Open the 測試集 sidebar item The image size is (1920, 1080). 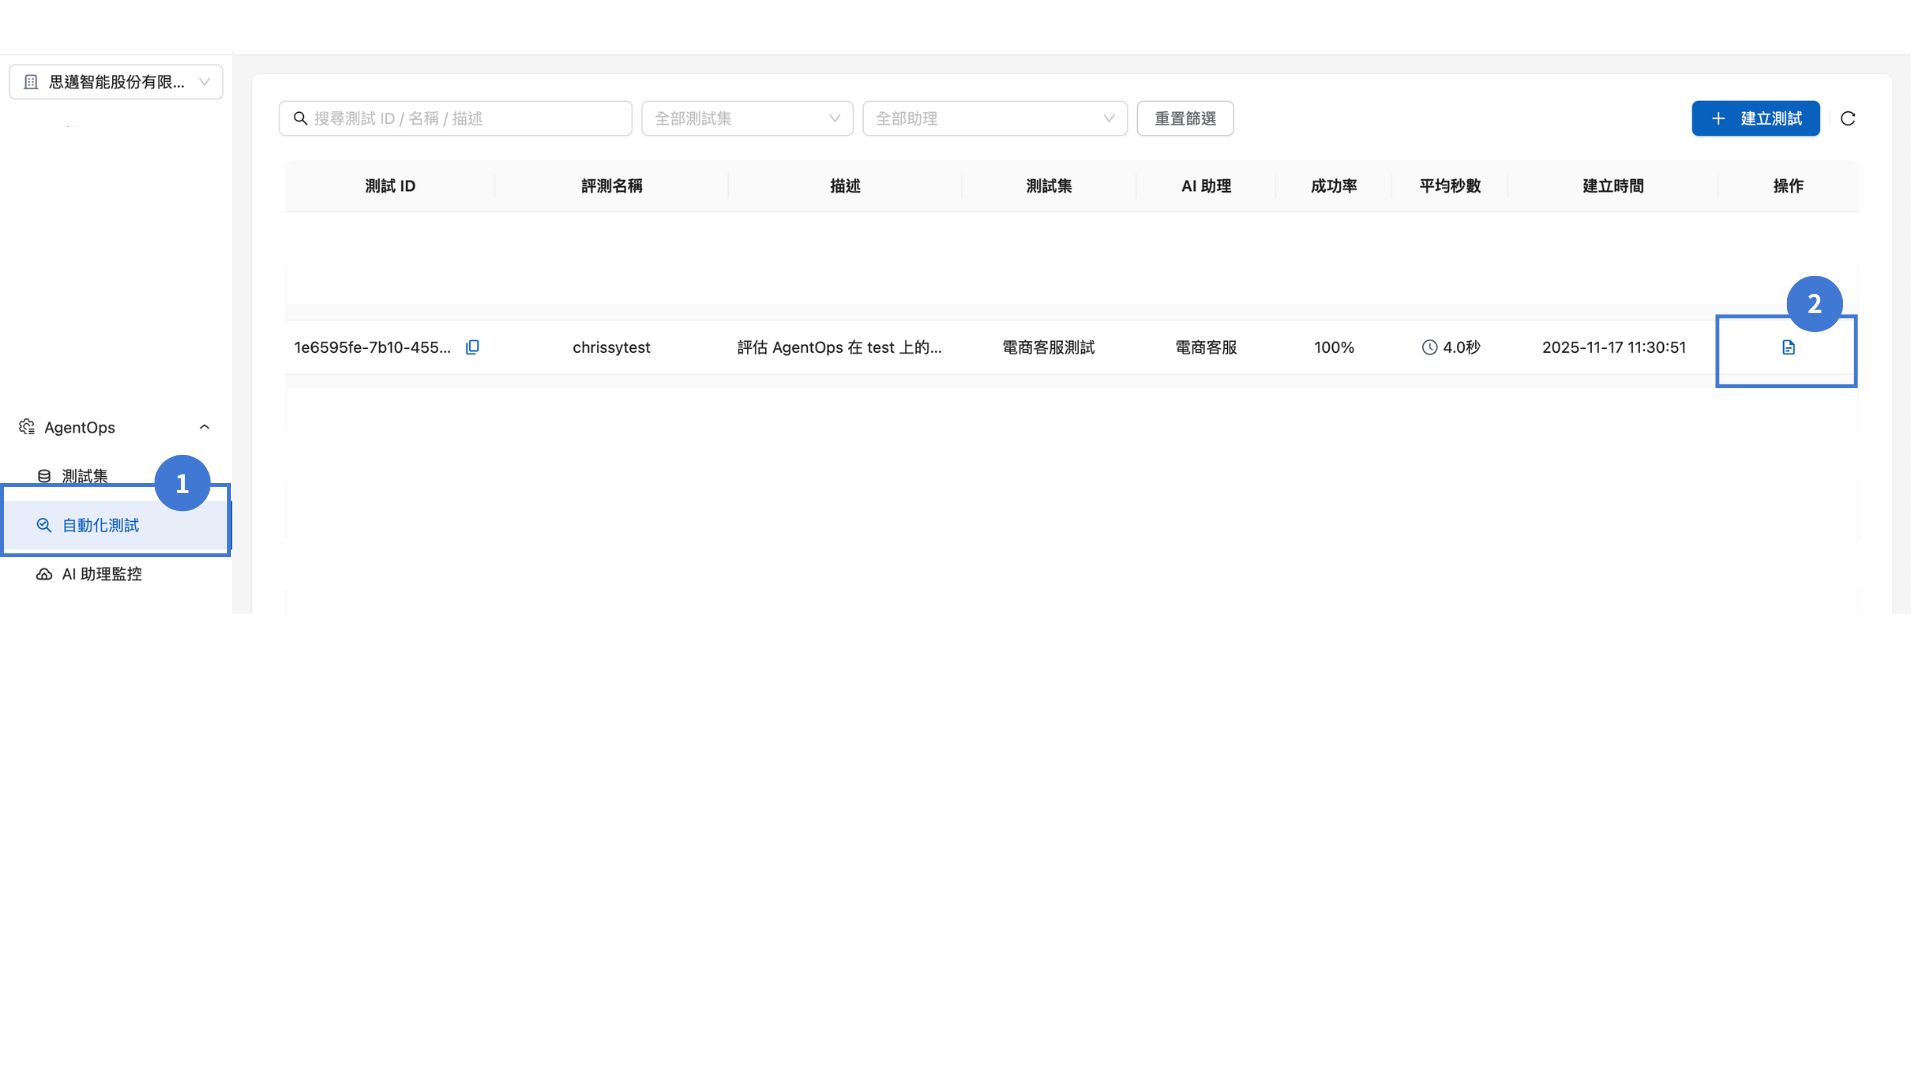click(85, 476)
